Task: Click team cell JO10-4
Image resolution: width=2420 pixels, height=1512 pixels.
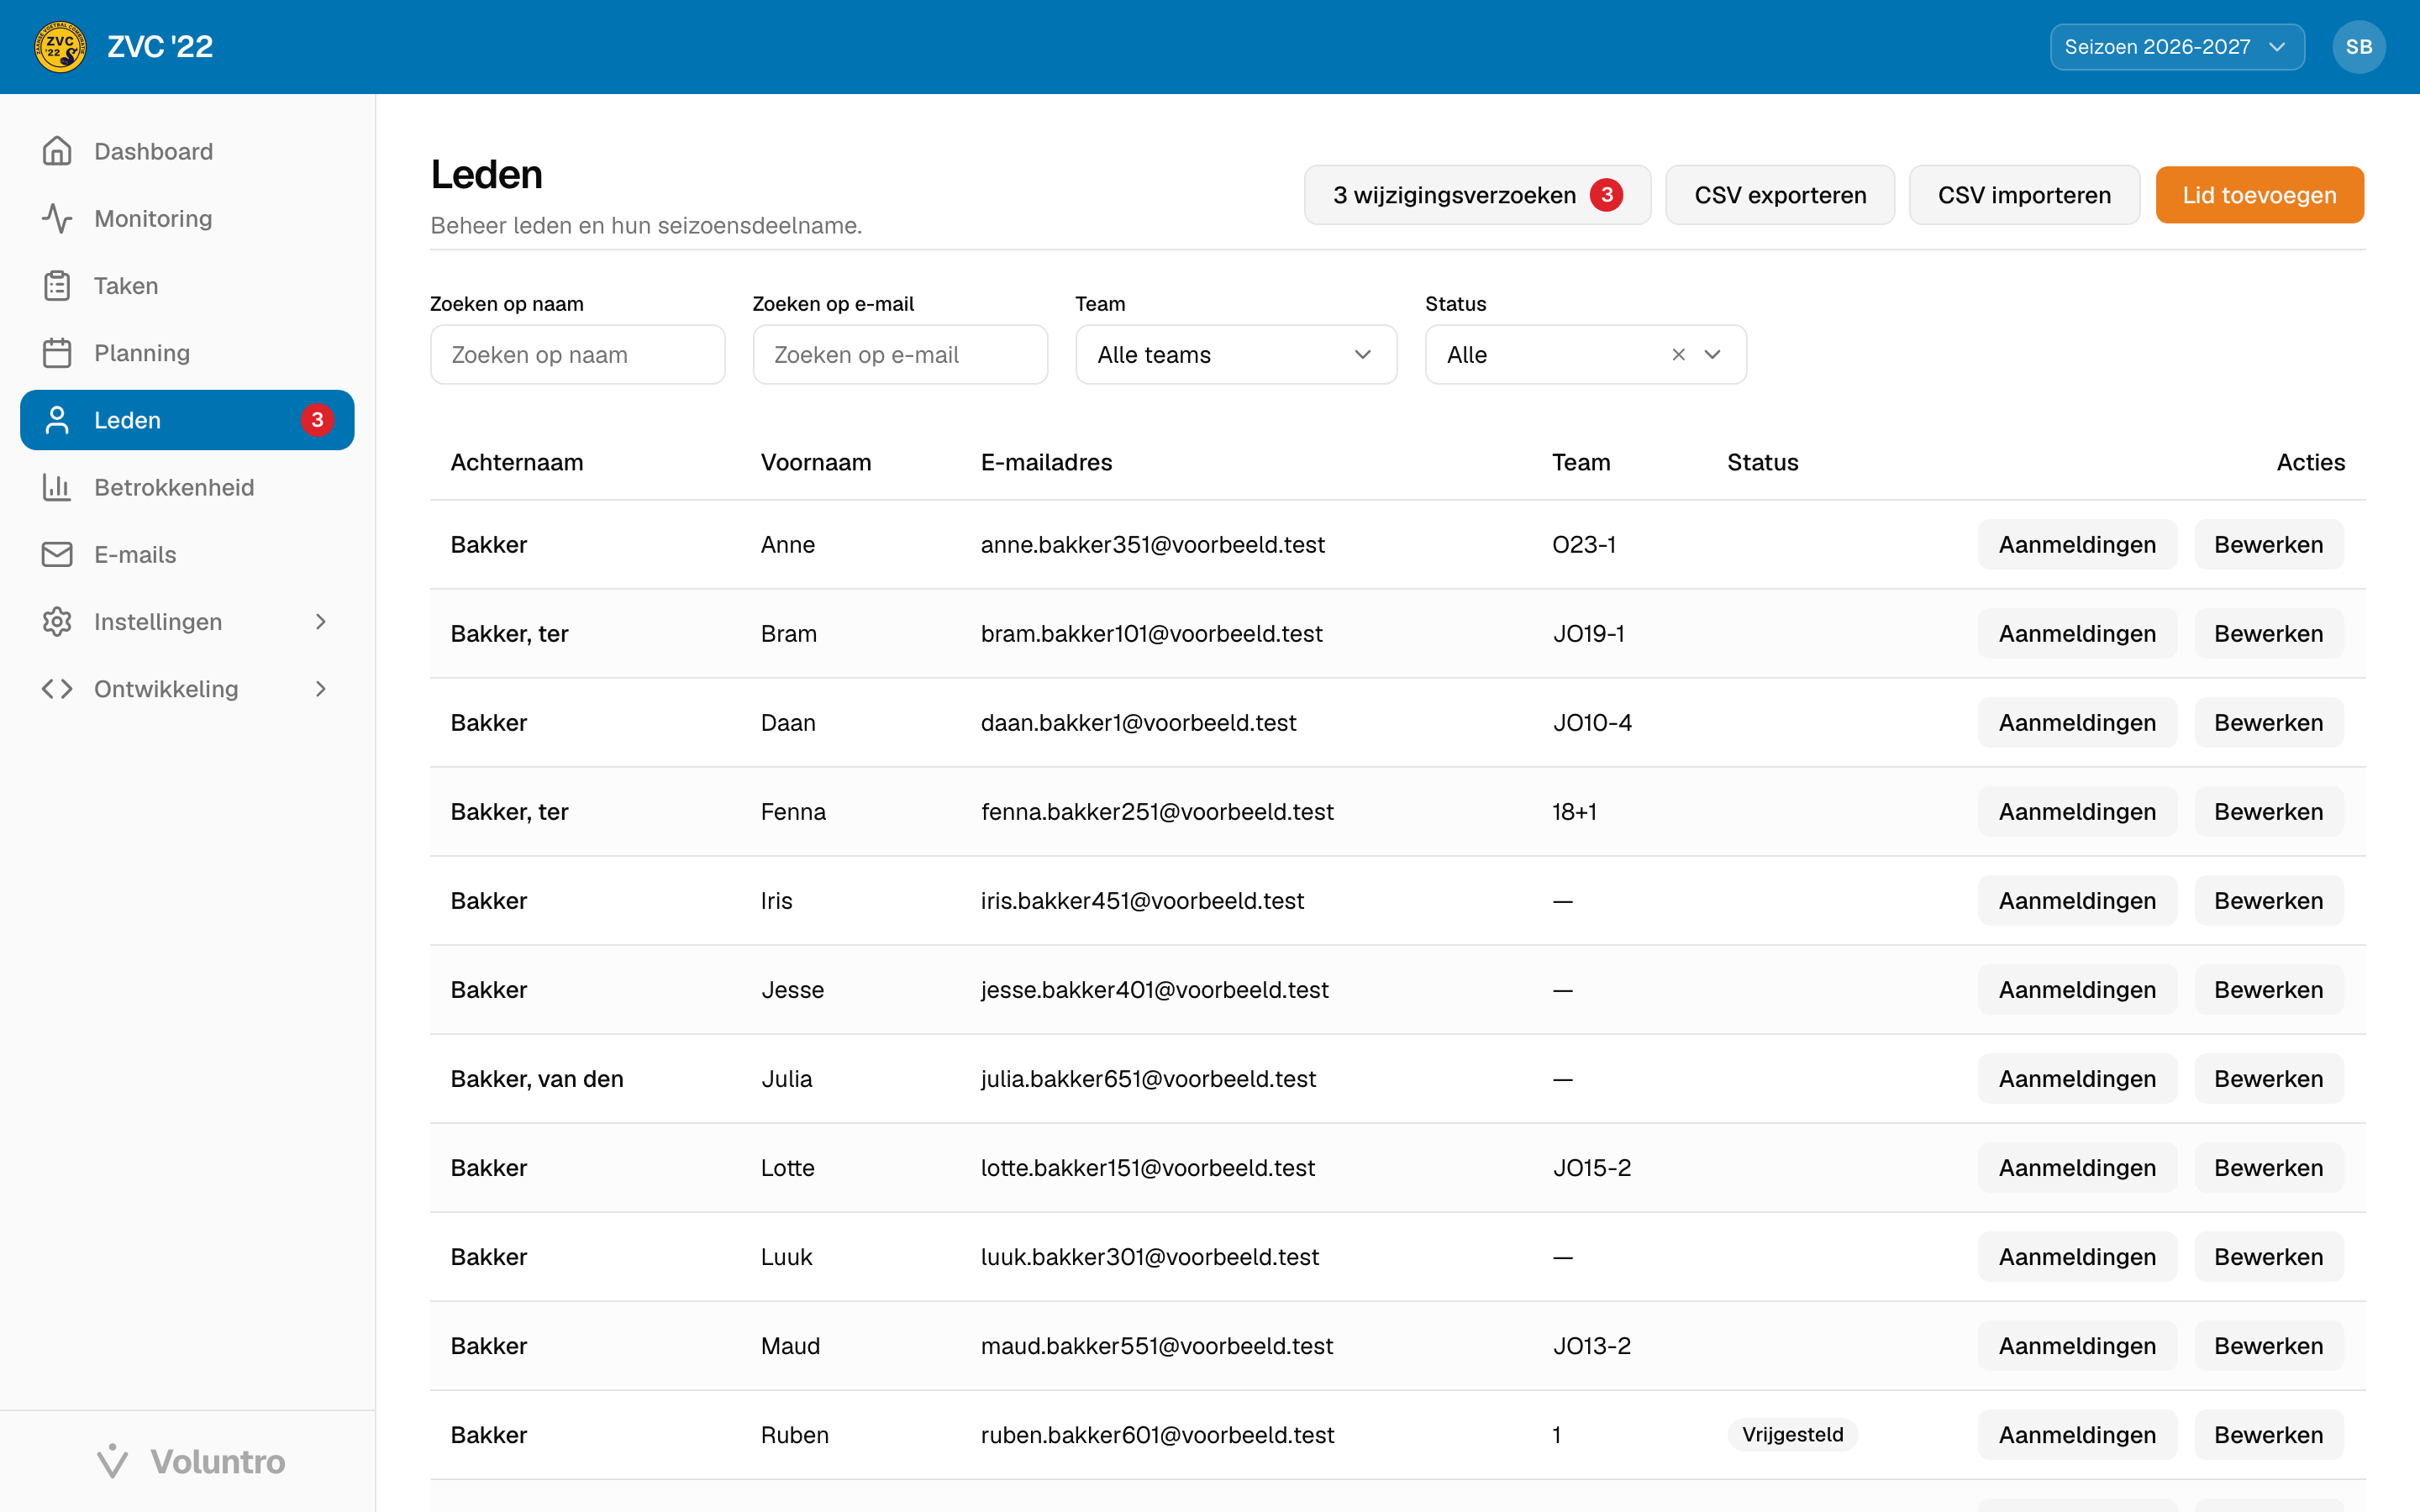Action: pyautogui.click(x=1592, y=722)
